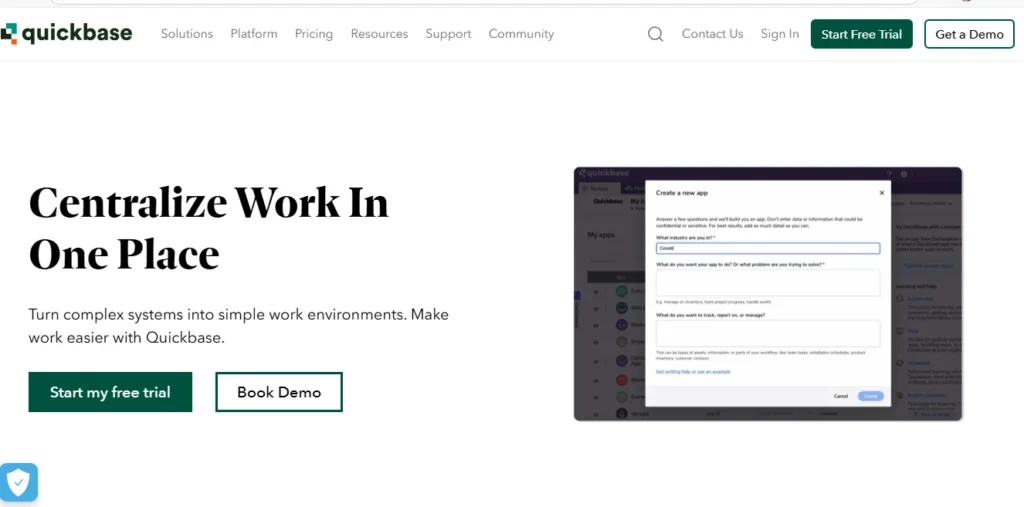The image size is (1024, 507).
Task: Go to the Pricing page
Action: pyautogui.click(x=313, y=34)
